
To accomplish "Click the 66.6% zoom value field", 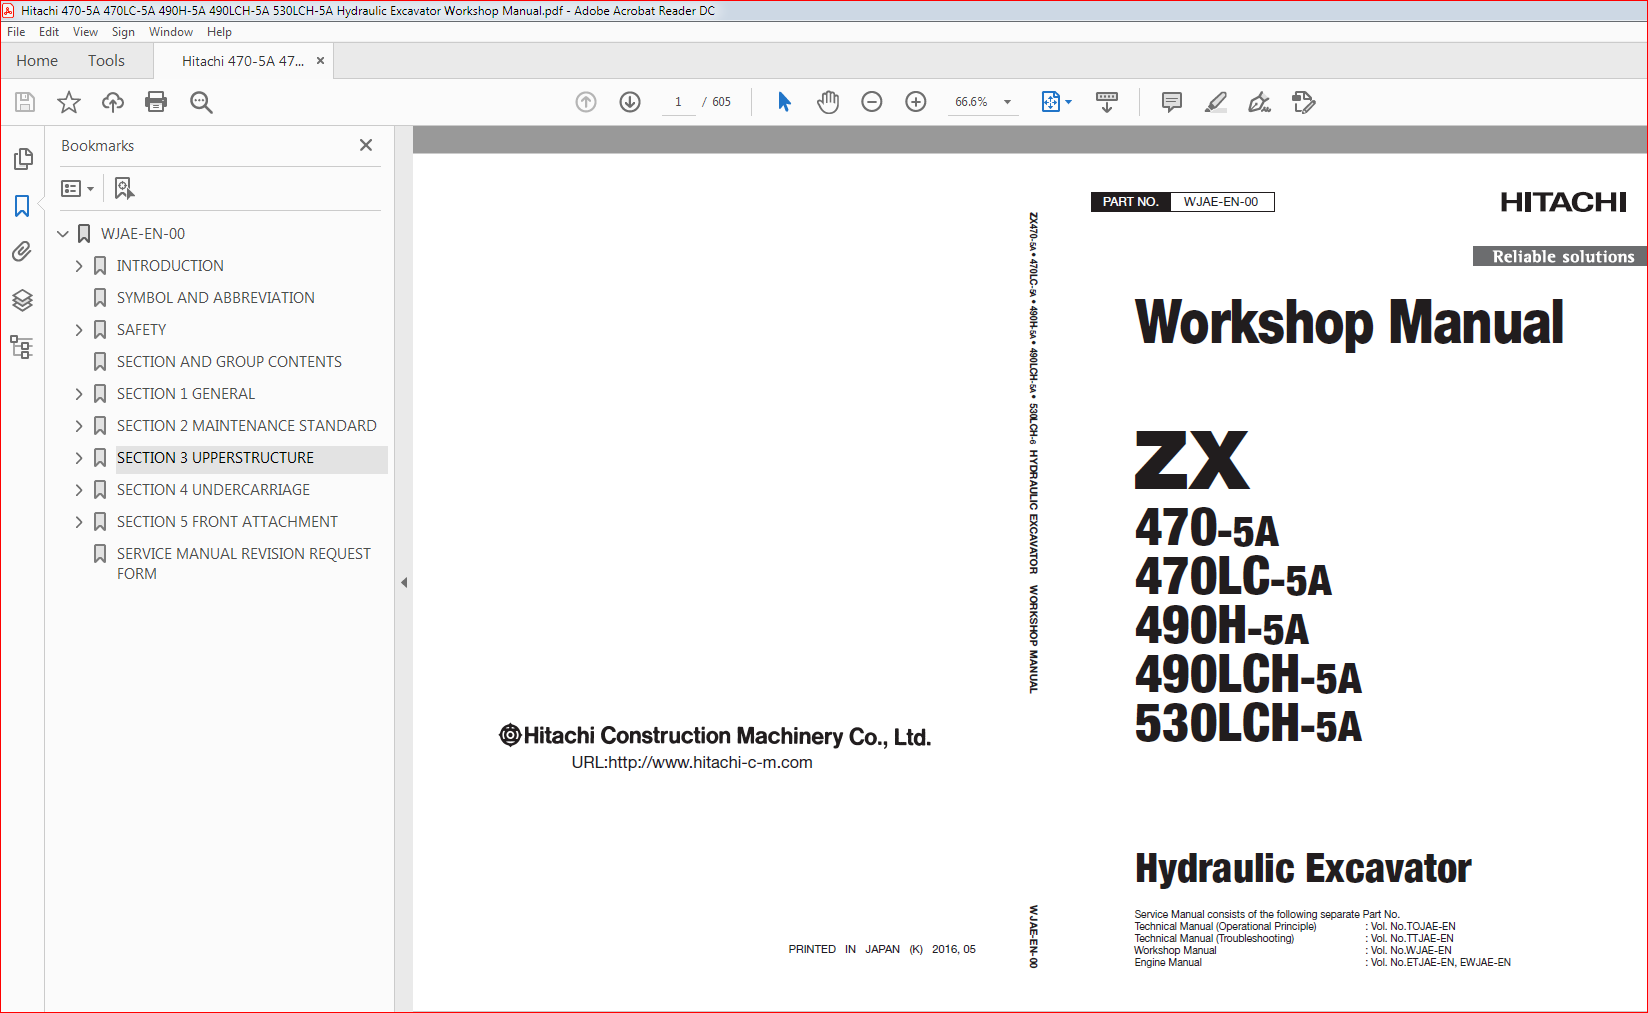I will point(971,102).
